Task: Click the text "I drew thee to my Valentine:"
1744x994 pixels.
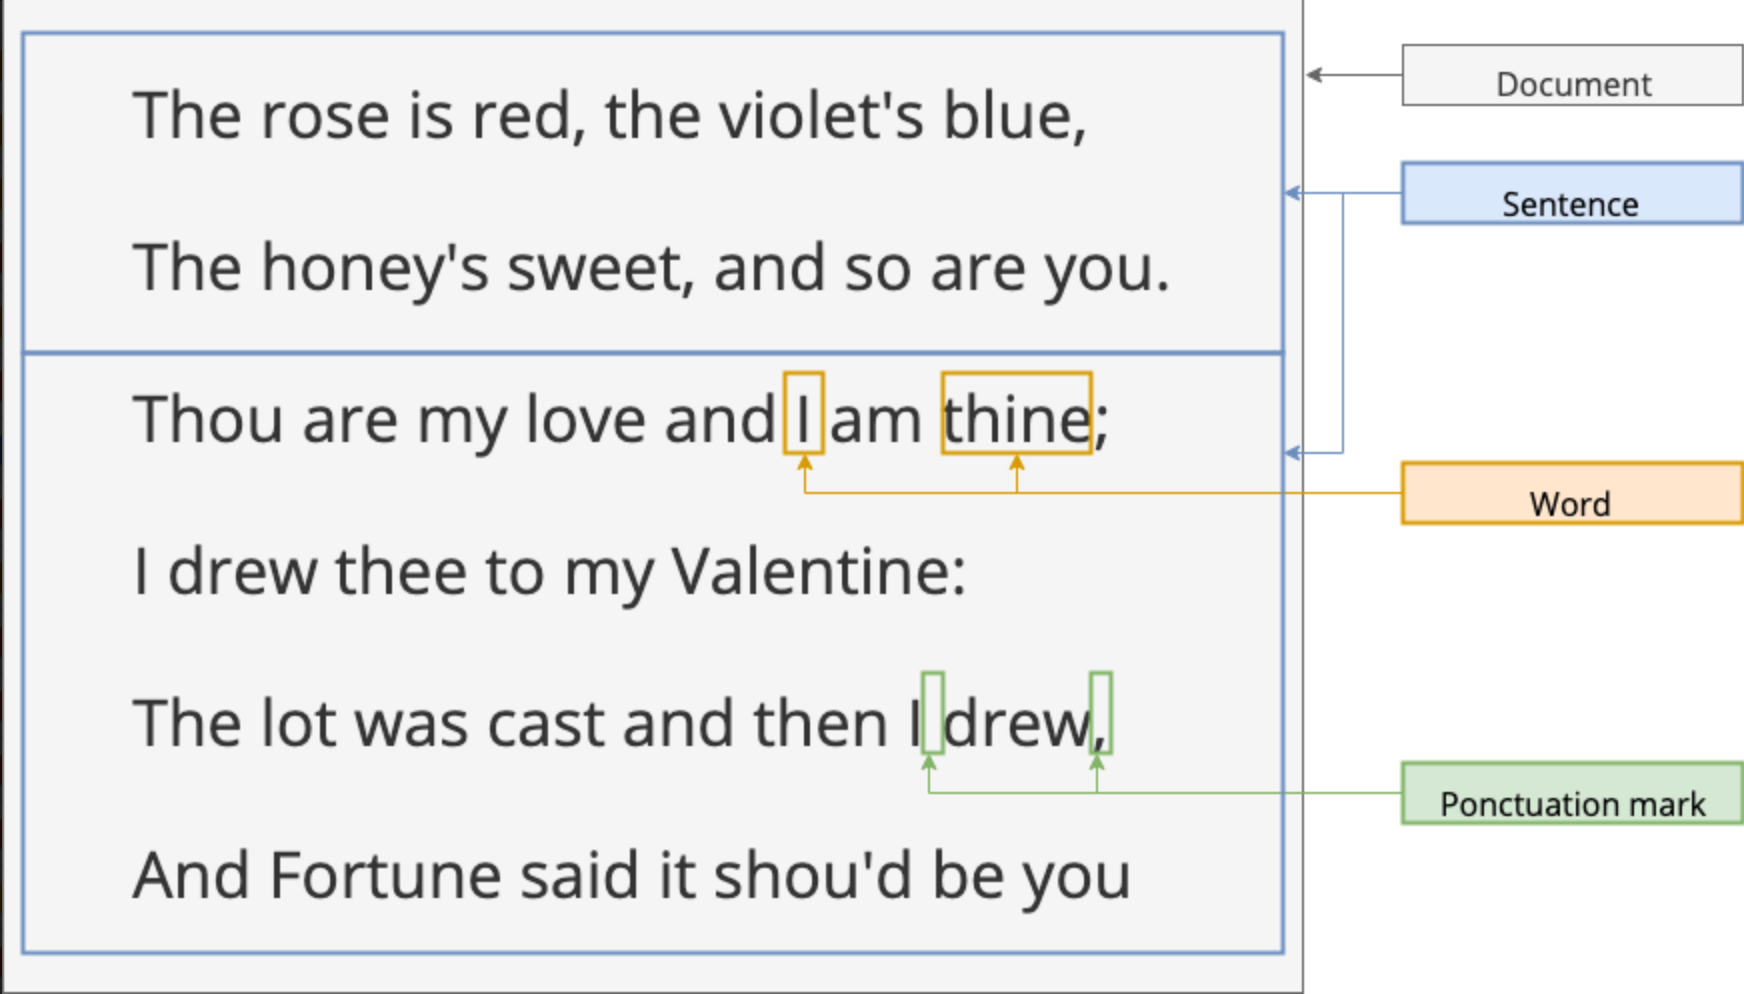Action: click(x=549, y=572)
